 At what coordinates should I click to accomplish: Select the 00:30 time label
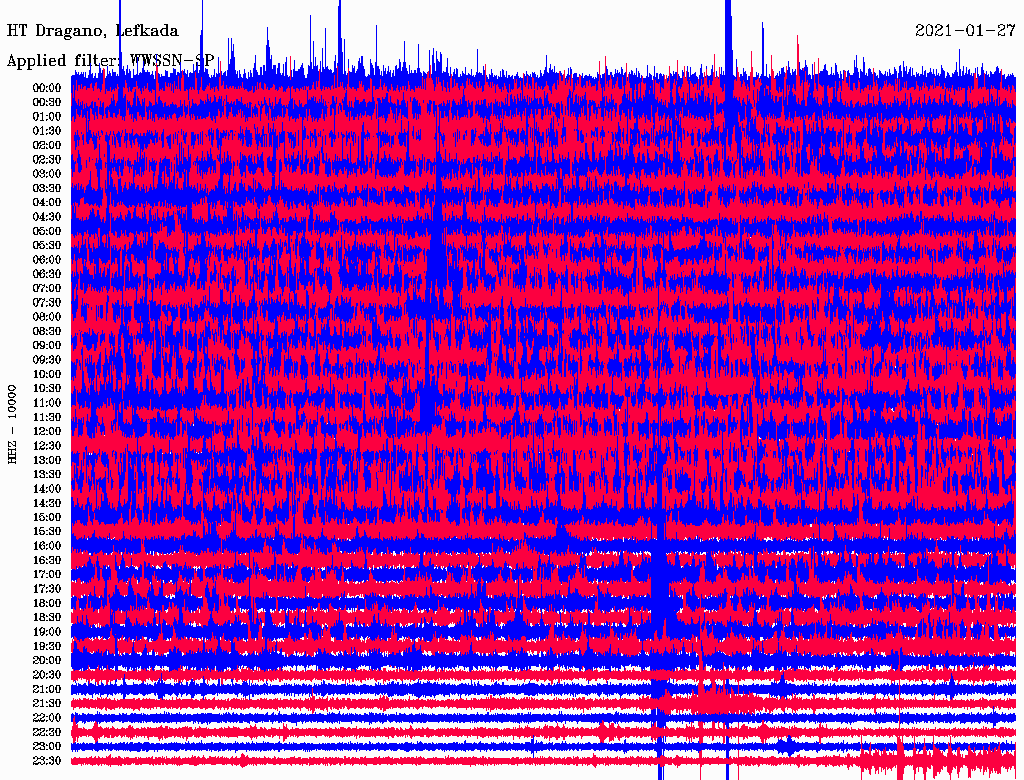pos(47,102)
